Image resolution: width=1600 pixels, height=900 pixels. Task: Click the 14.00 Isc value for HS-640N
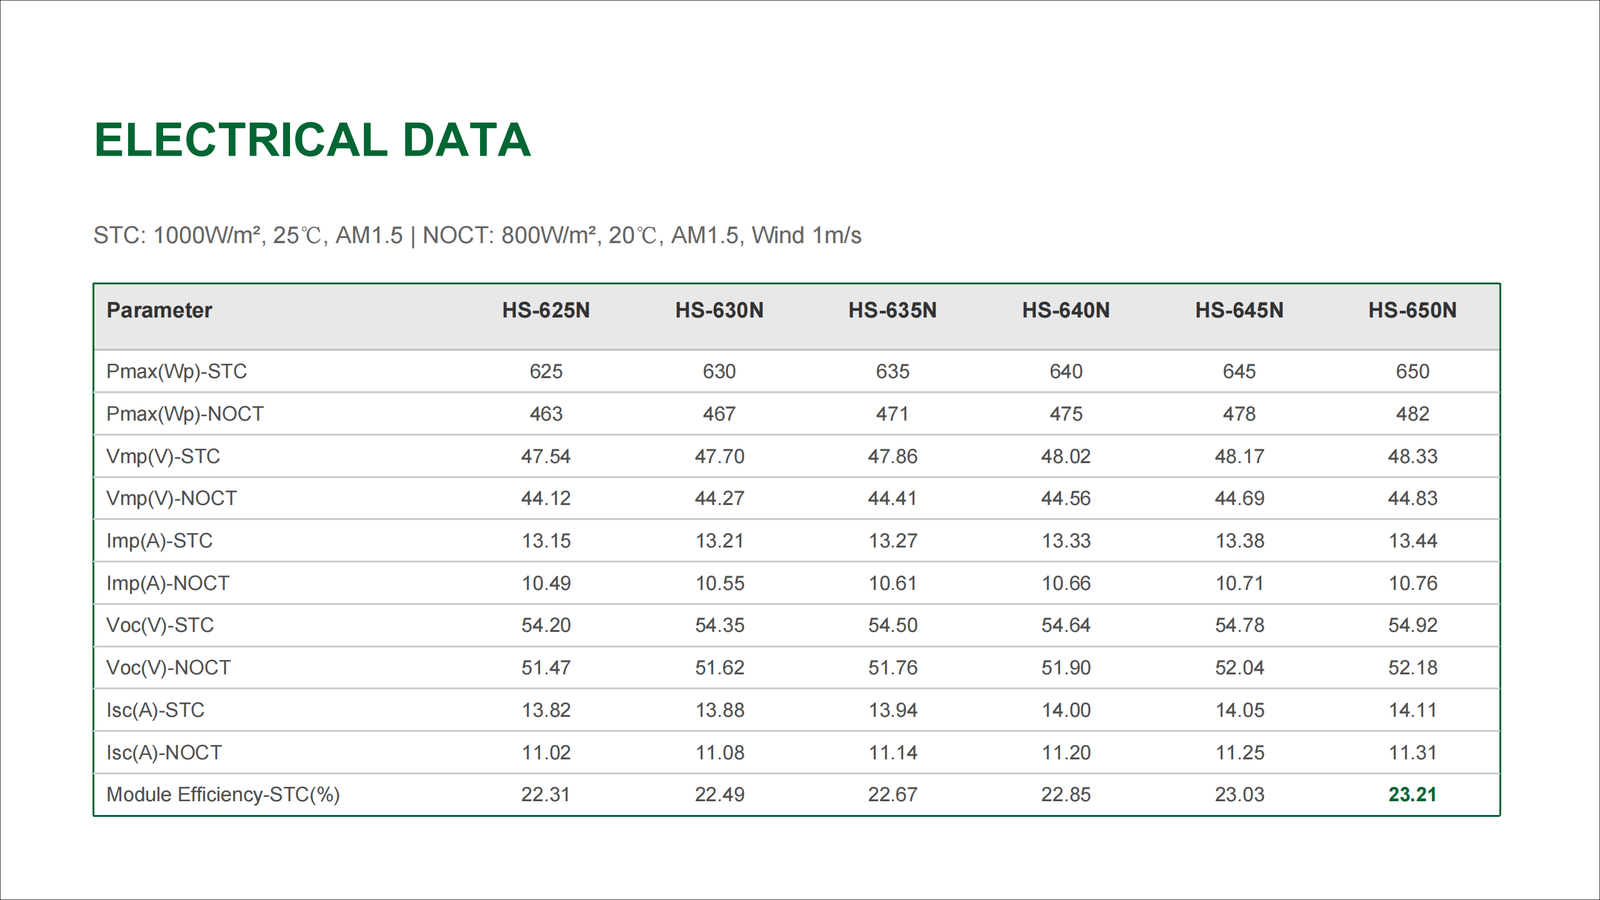(1066, 711)
